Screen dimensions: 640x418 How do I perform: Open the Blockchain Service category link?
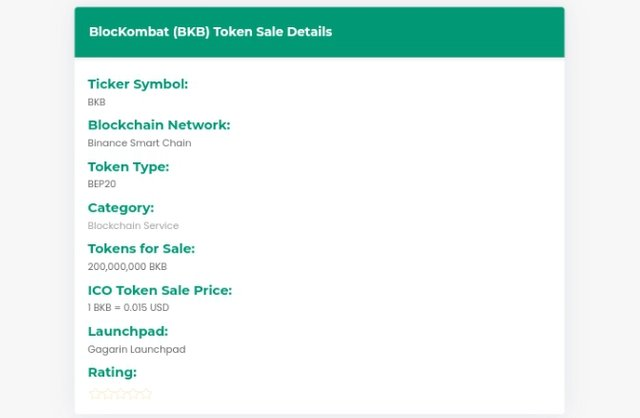coord(133,225)
